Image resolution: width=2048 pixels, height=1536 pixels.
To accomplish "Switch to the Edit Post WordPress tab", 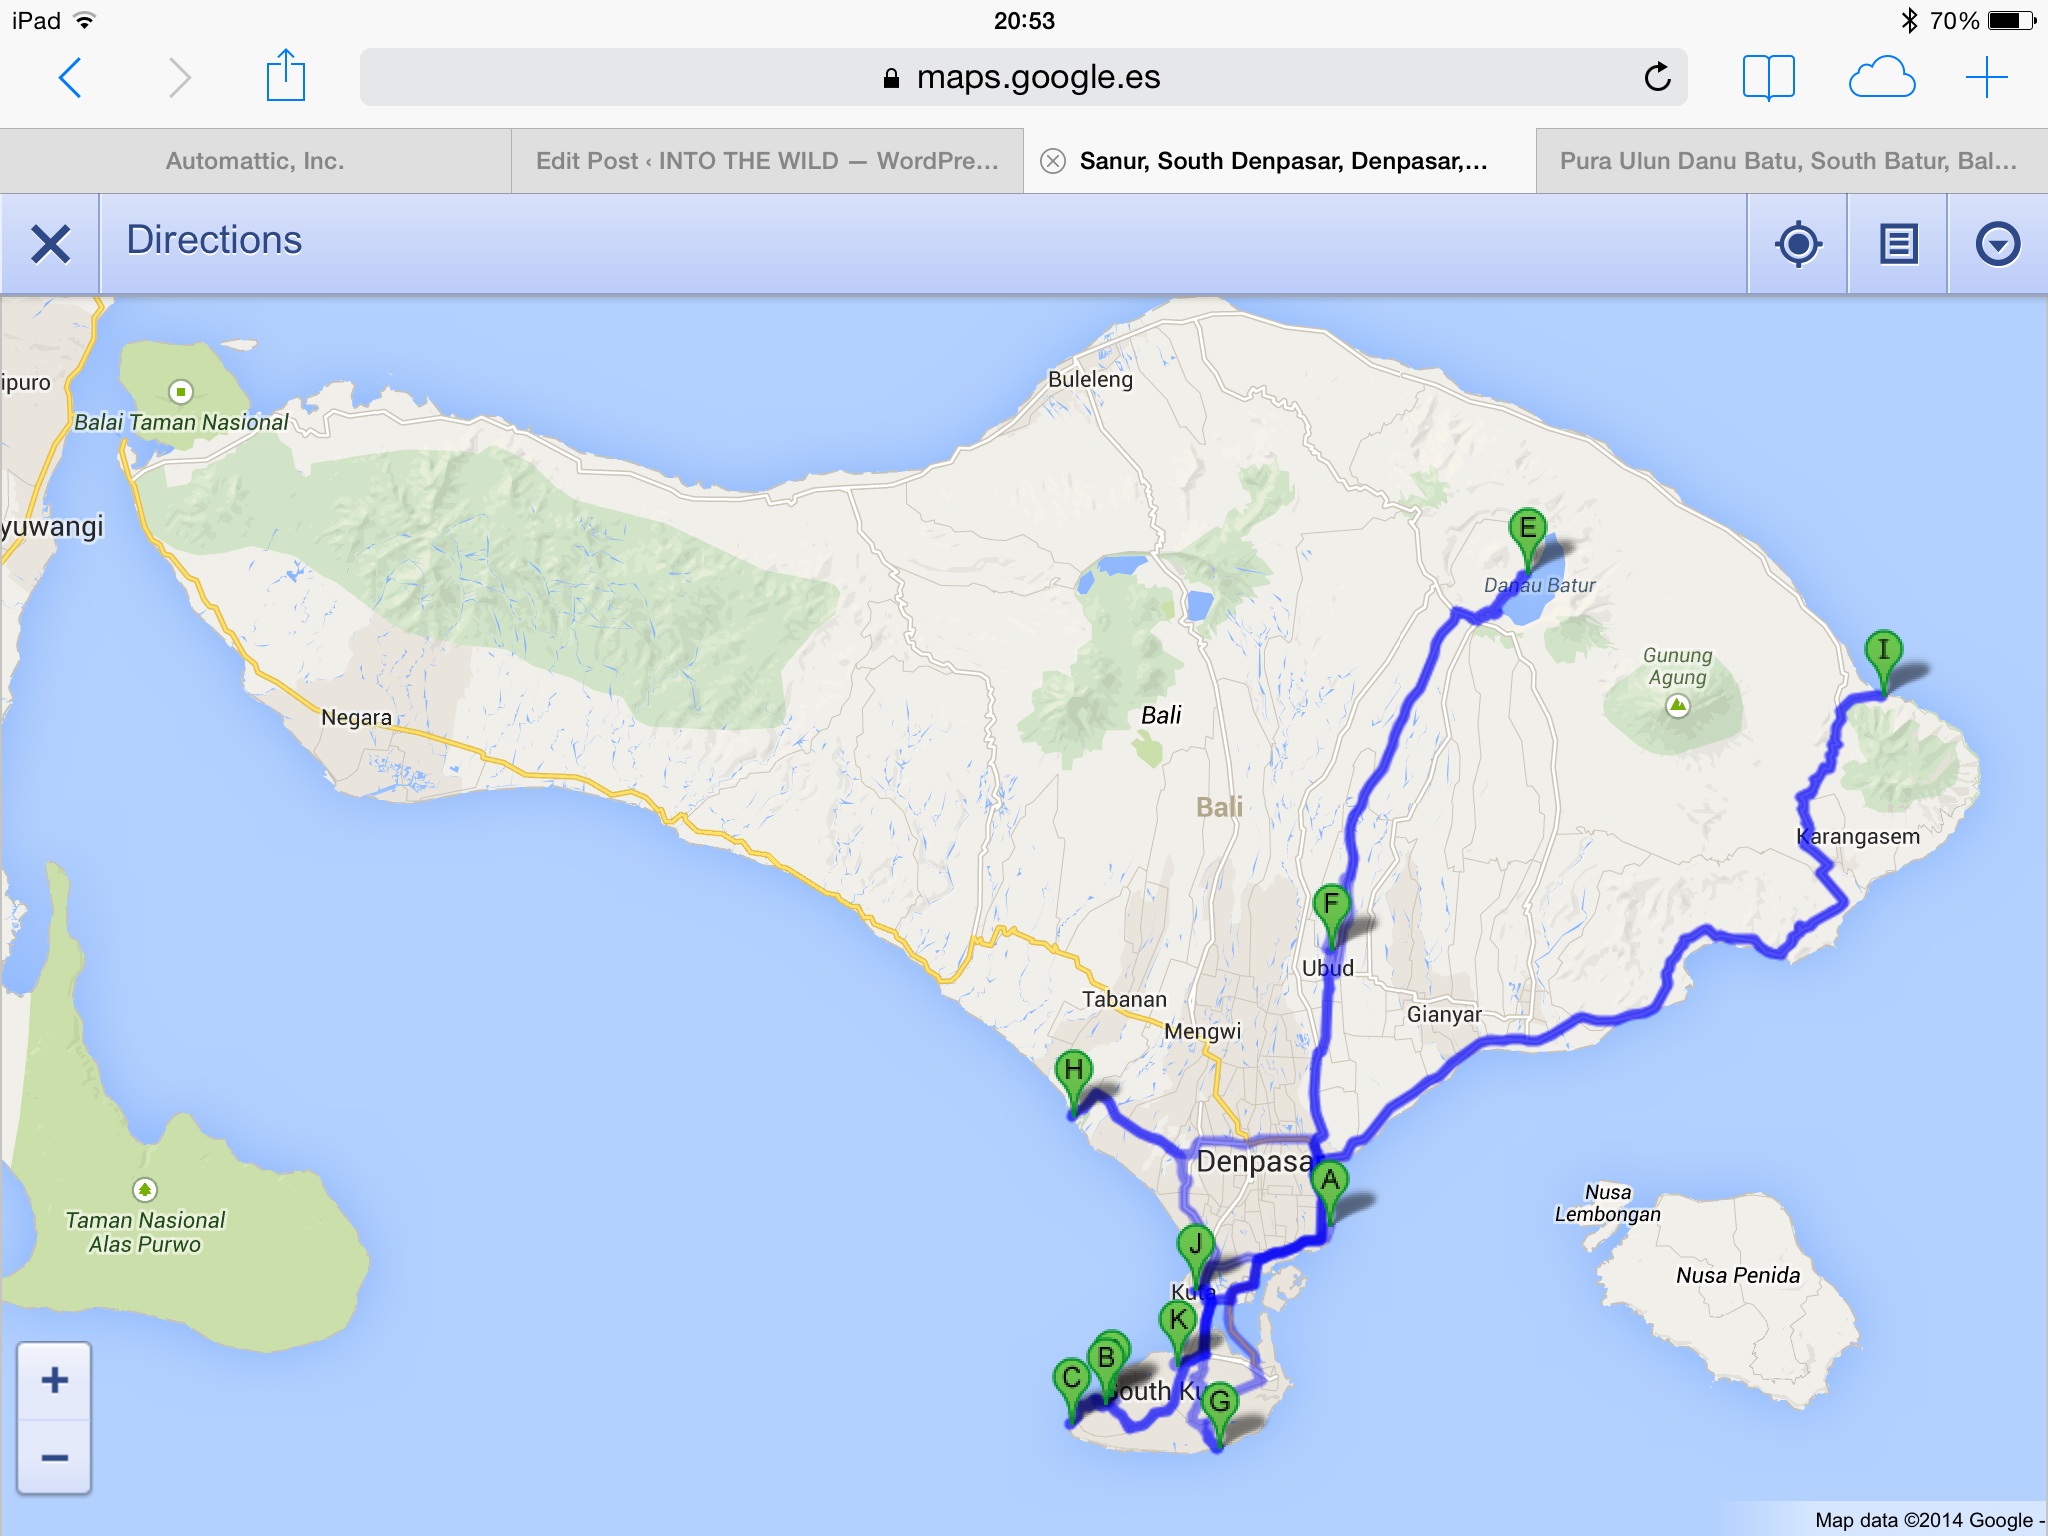I will click(x=767, y=161).
